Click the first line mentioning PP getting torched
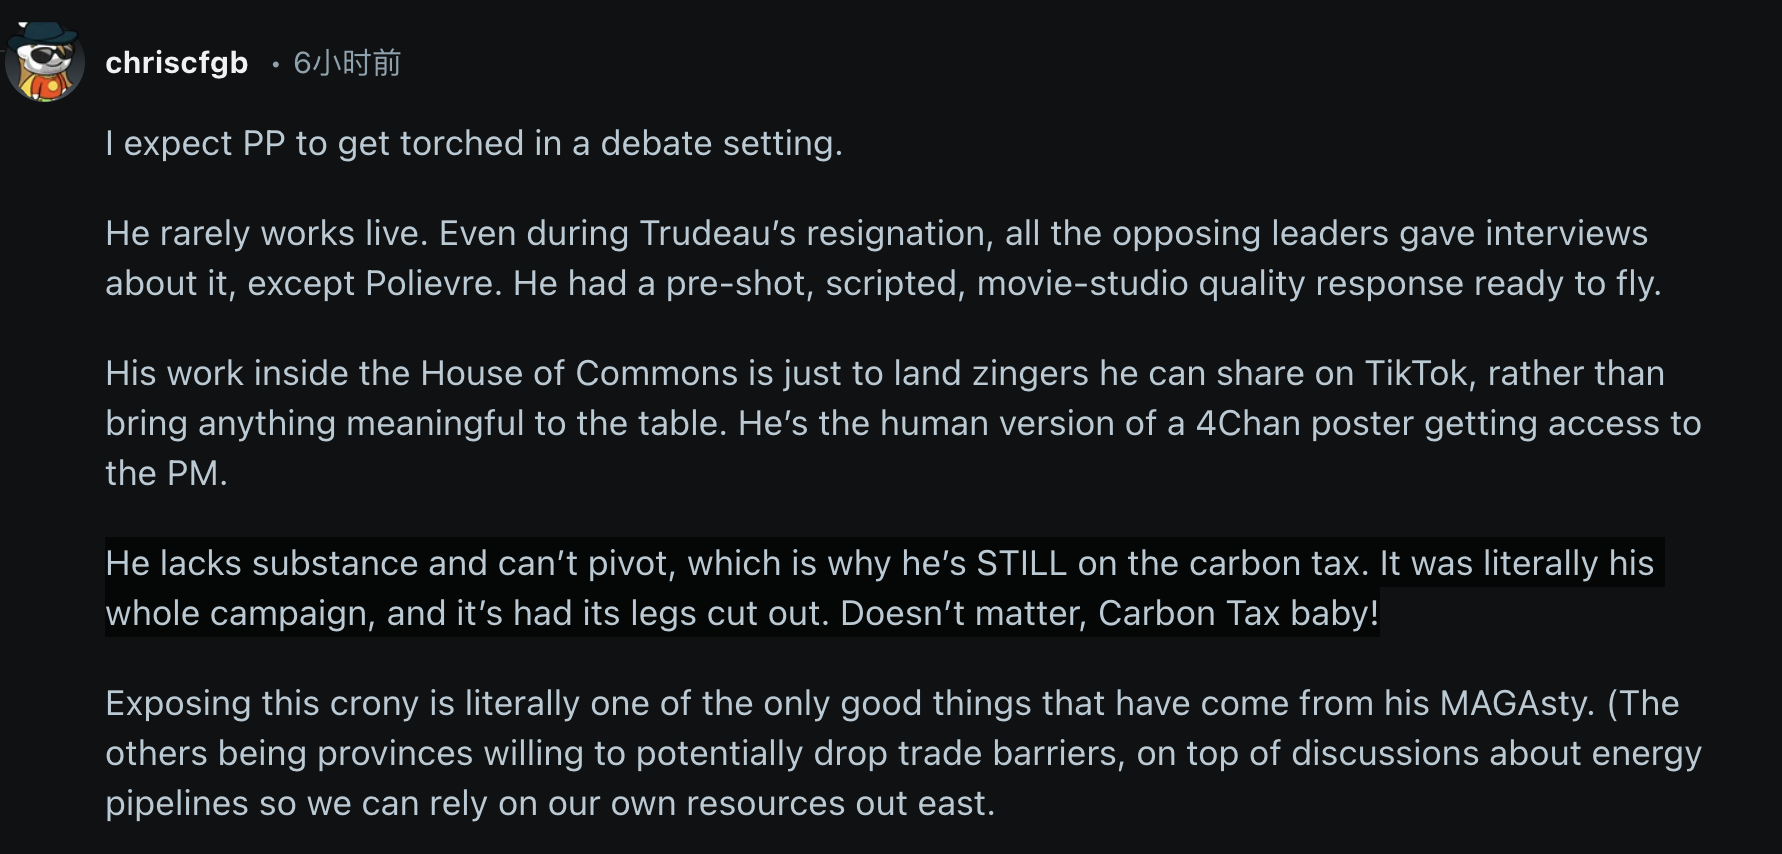Image resolution: width=1782 pixels, height=854 pixels. pyautogui.click(x=474, y=144)
